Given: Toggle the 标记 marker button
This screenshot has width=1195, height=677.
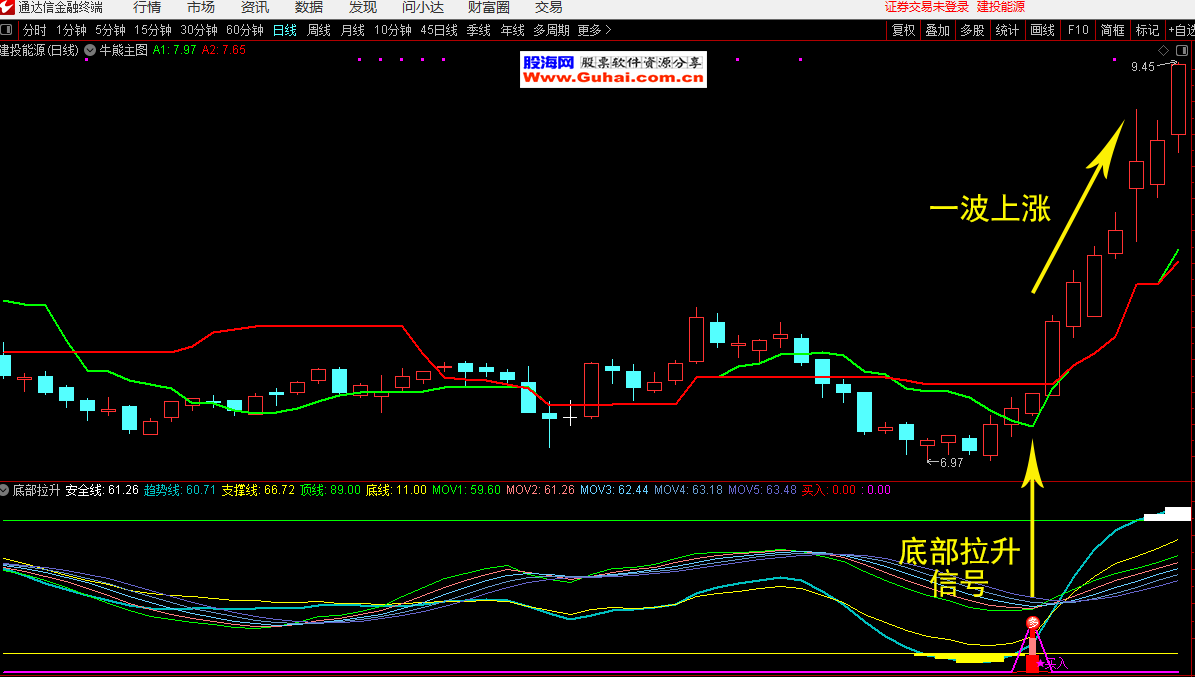Looking at the screenshot, I should coord(1147,30).
